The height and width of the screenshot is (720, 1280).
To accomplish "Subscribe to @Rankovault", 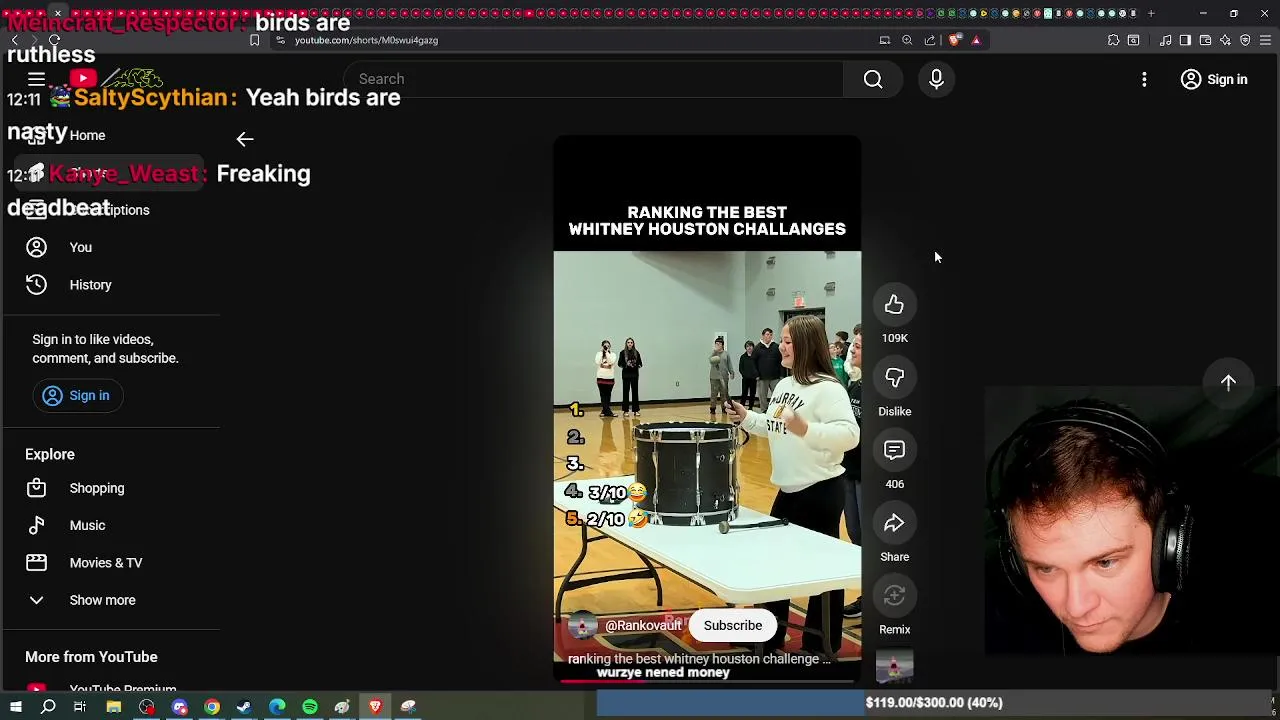I will 733,625.
